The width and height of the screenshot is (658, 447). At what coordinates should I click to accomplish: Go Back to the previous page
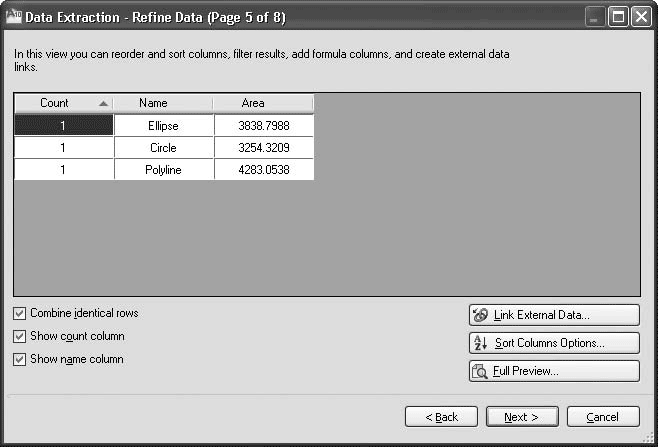pyautogui.click(x=441, y=417)
